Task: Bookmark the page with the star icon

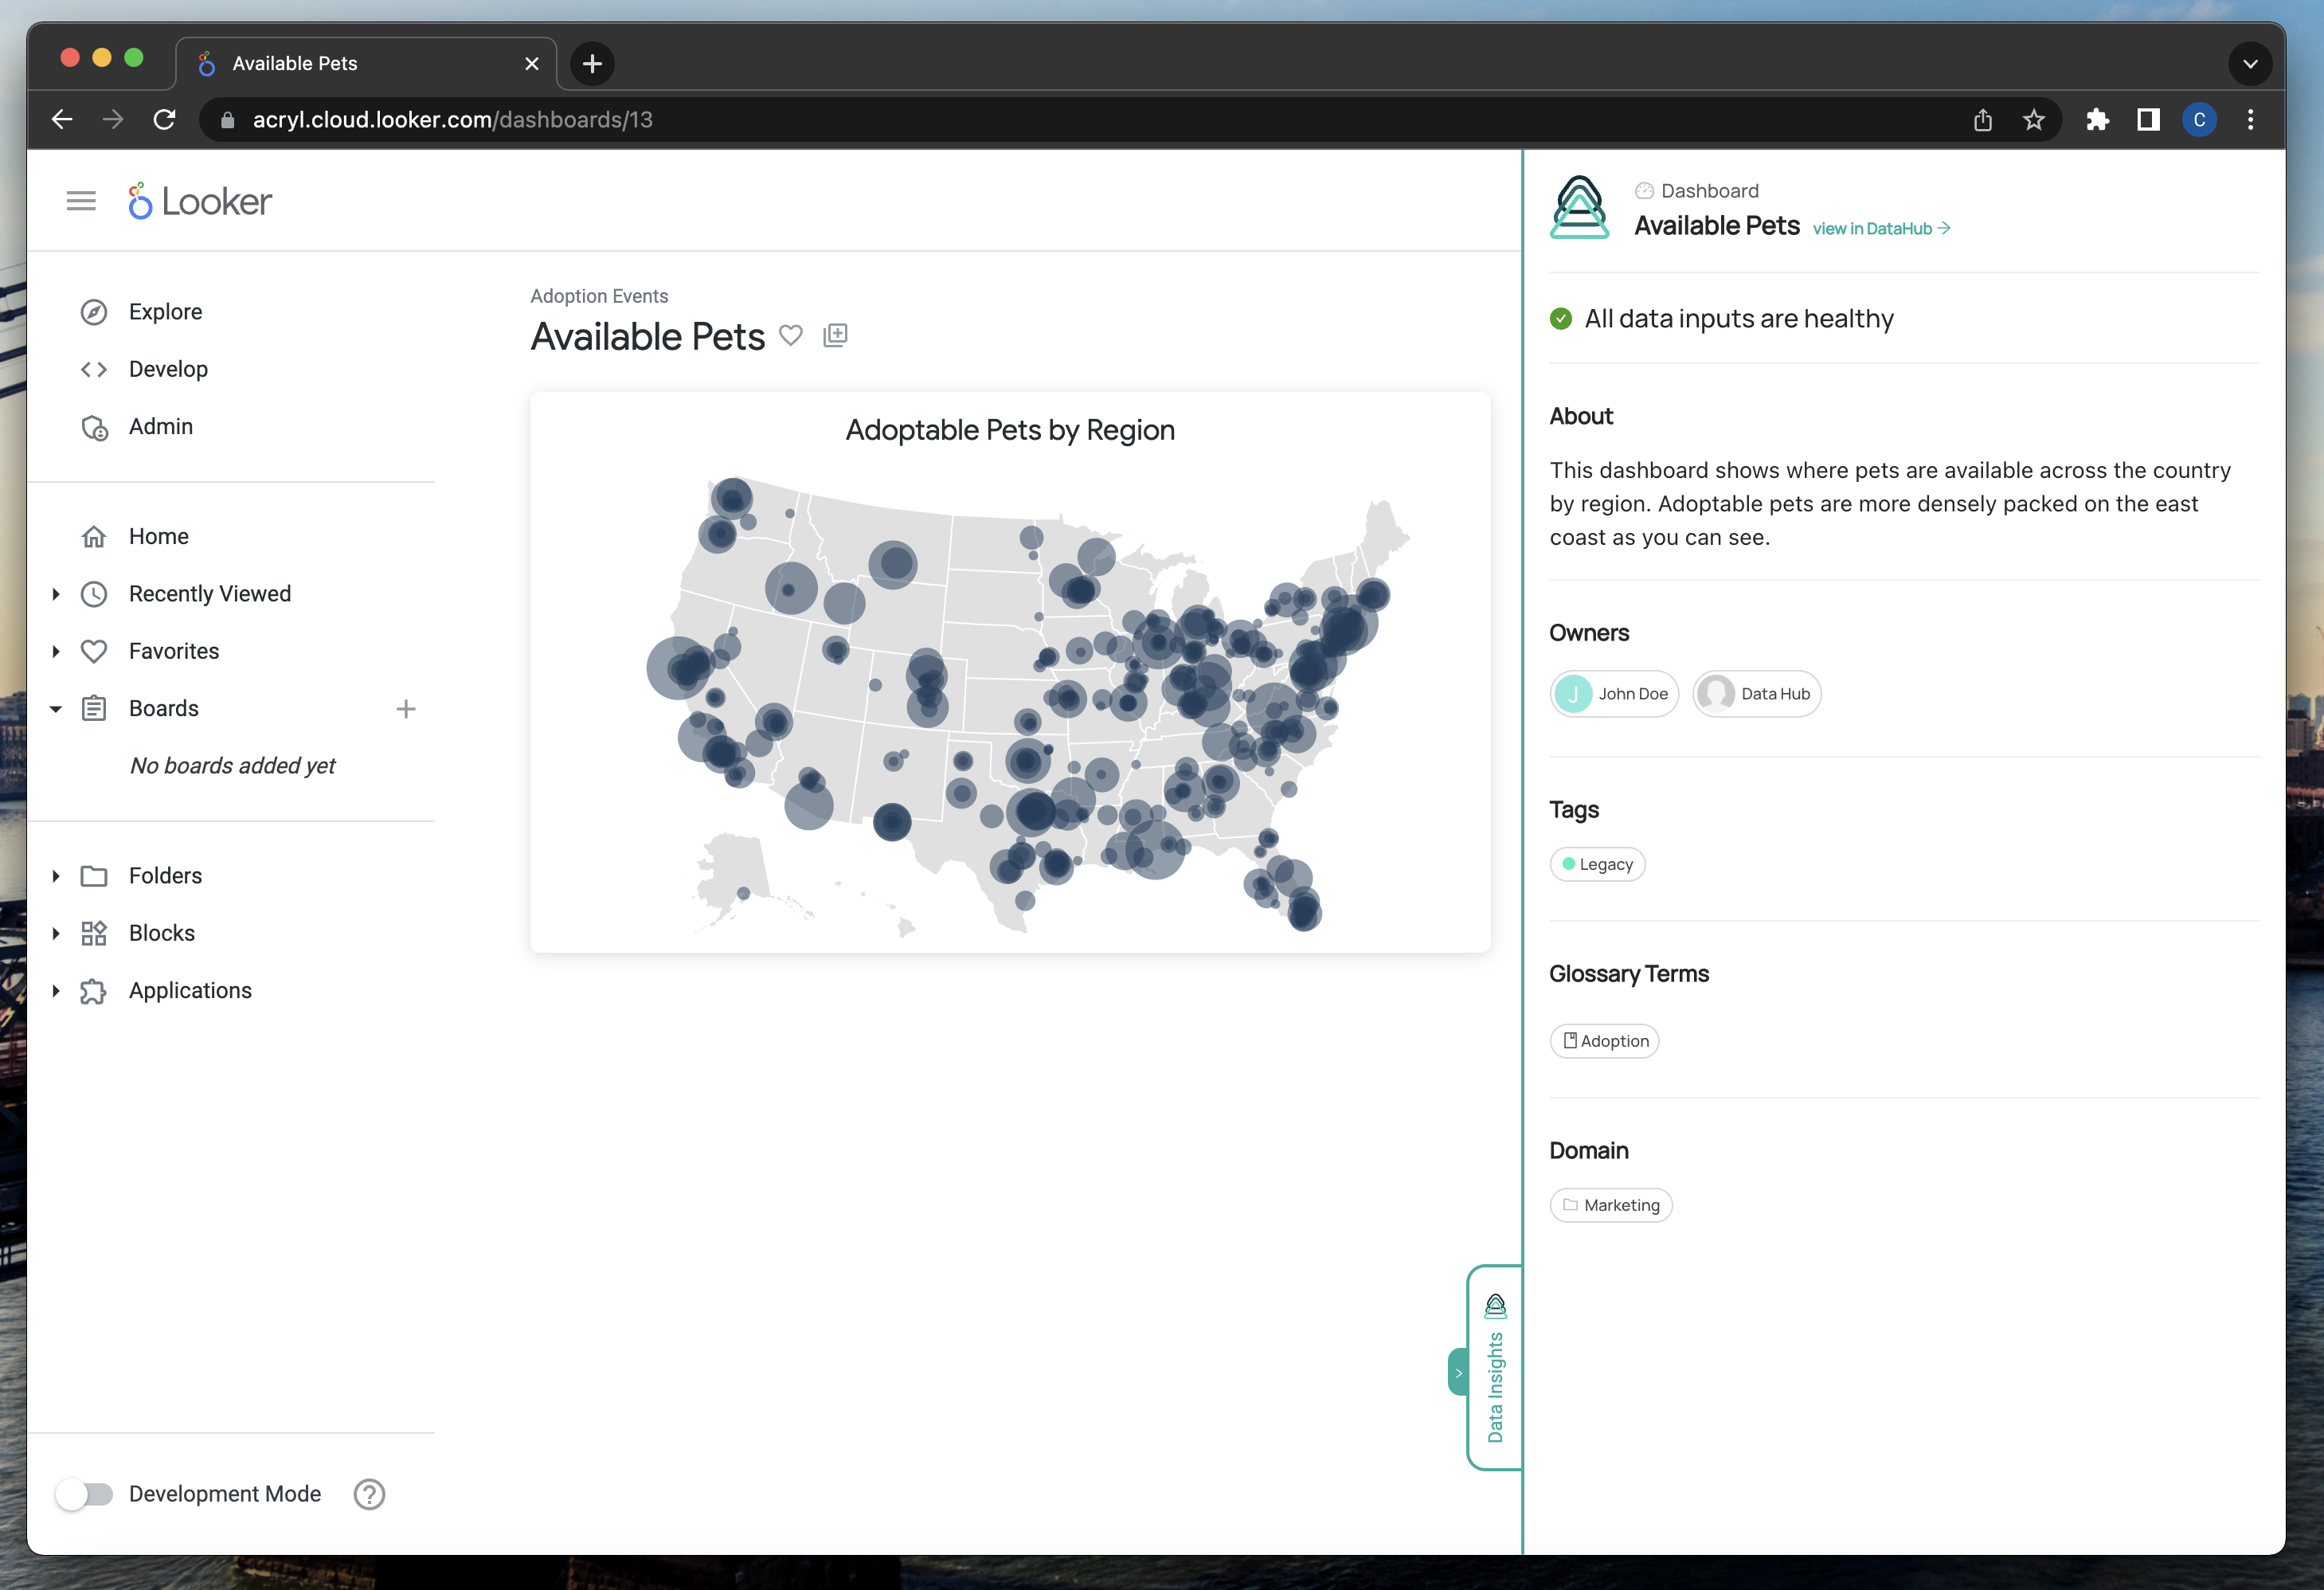Action: point(2034,120)
